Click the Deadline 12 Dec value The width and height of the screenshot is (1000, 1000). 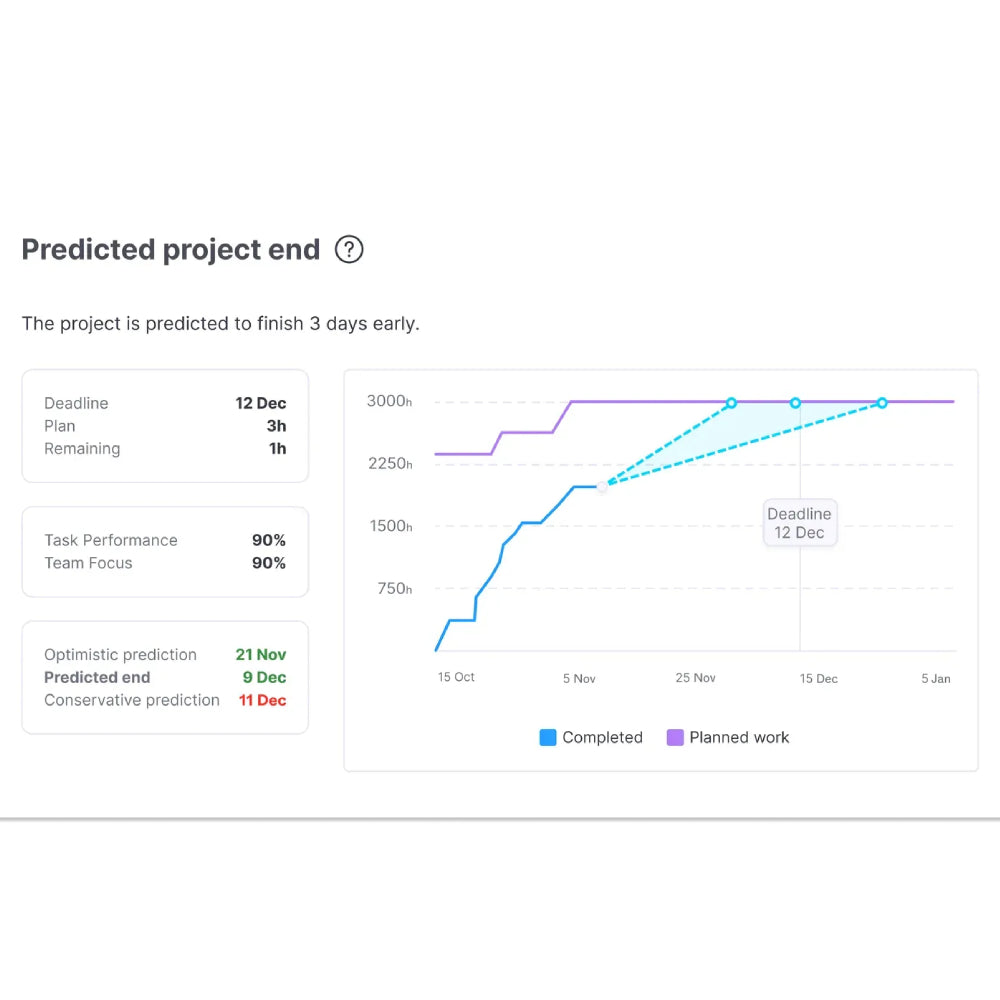tap(260, 403)
